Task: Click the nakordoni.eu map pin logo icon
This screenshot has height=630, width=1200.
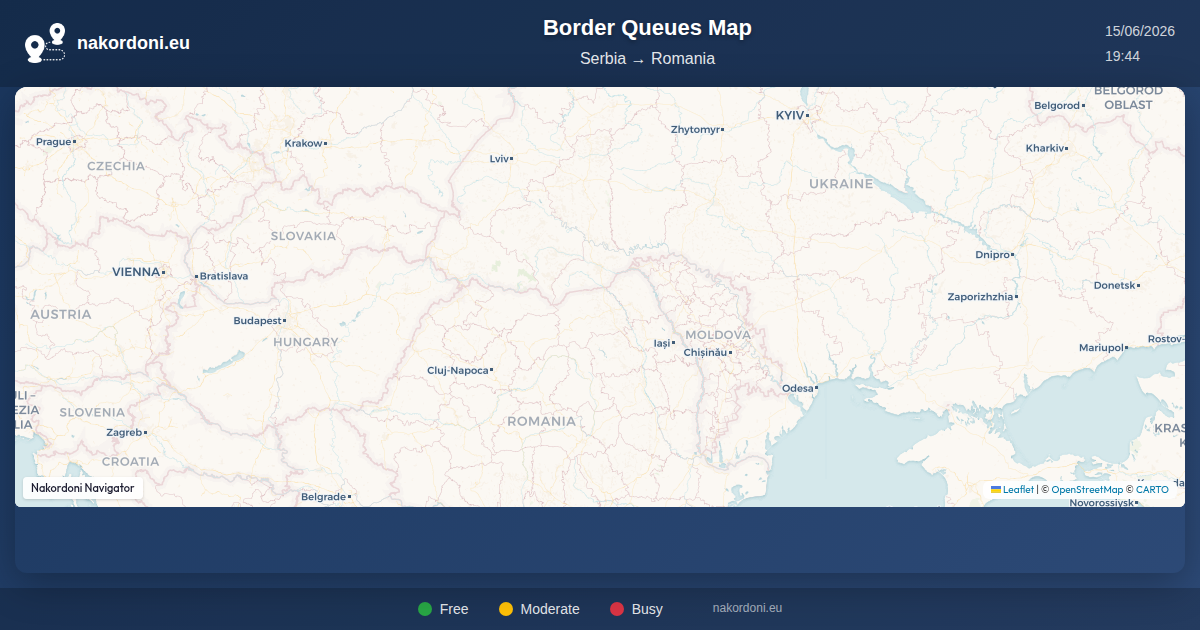Action: (x=45, y=43)
